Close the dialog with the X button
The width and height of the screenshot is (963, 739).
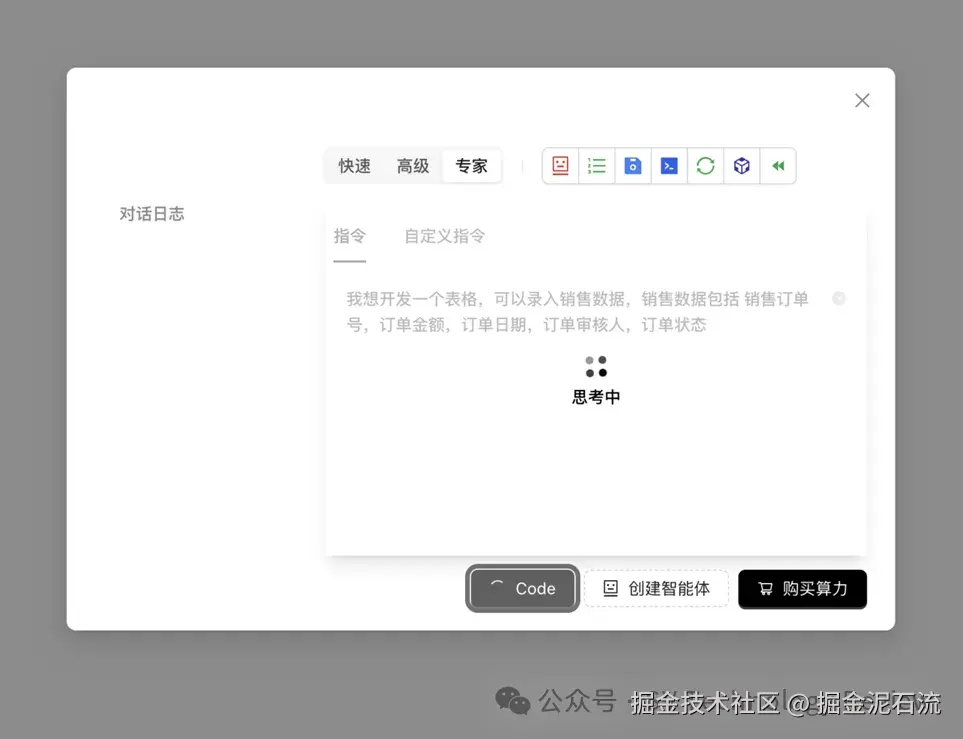click(x=862, y=100)
